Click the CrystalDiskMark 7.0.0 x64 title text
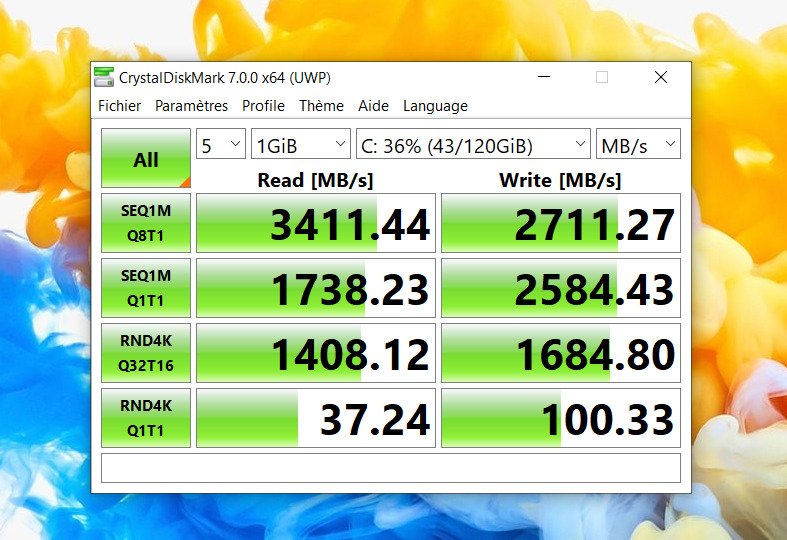The image size is (787, 540). tap(224, 78)
